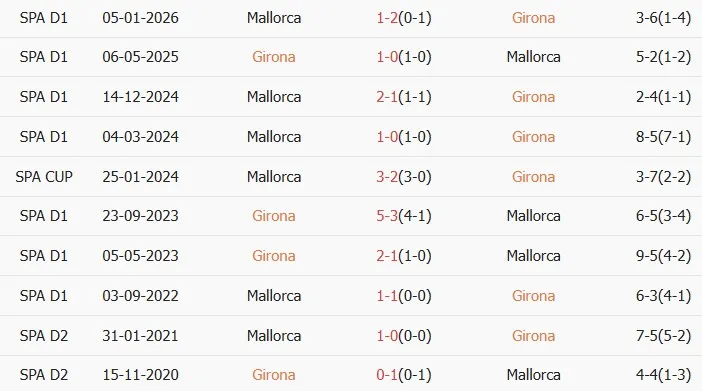Select Mallorca away team on 06-05-2025
Viewport: 702px width, 391px height.
[533, 57]
